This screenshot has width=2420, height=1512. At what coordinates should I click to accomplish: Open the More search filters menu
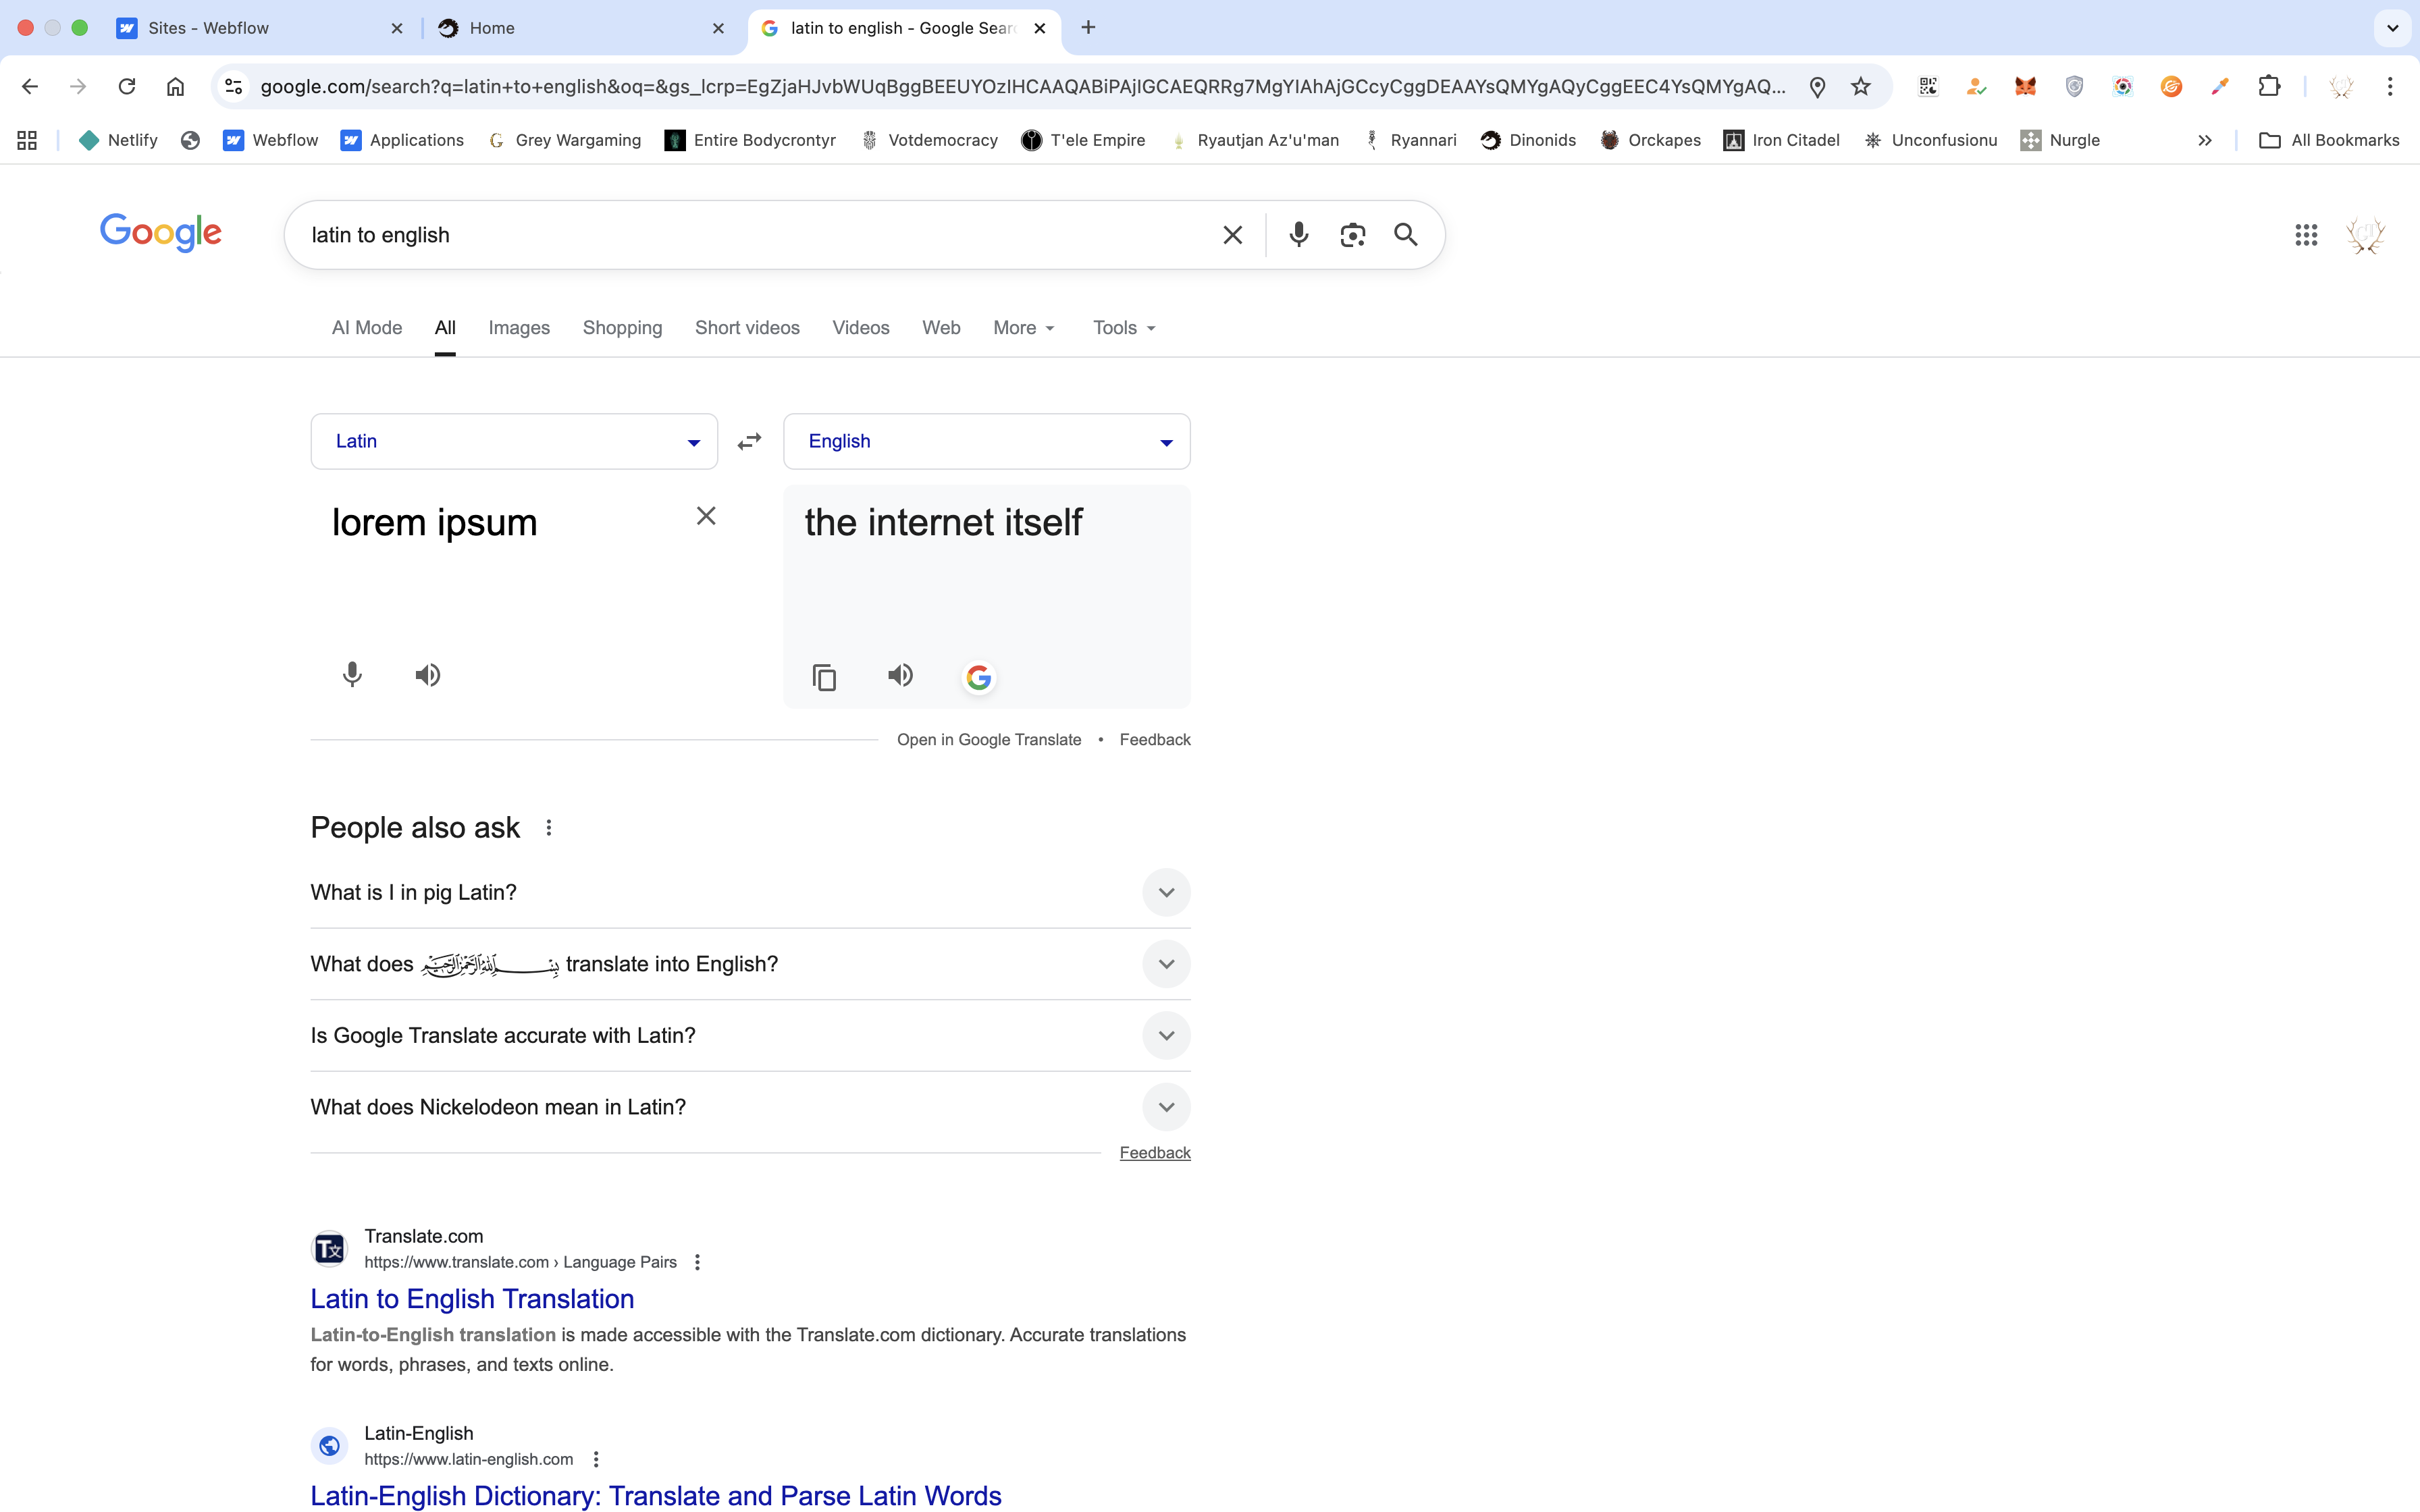(1023, 328)
